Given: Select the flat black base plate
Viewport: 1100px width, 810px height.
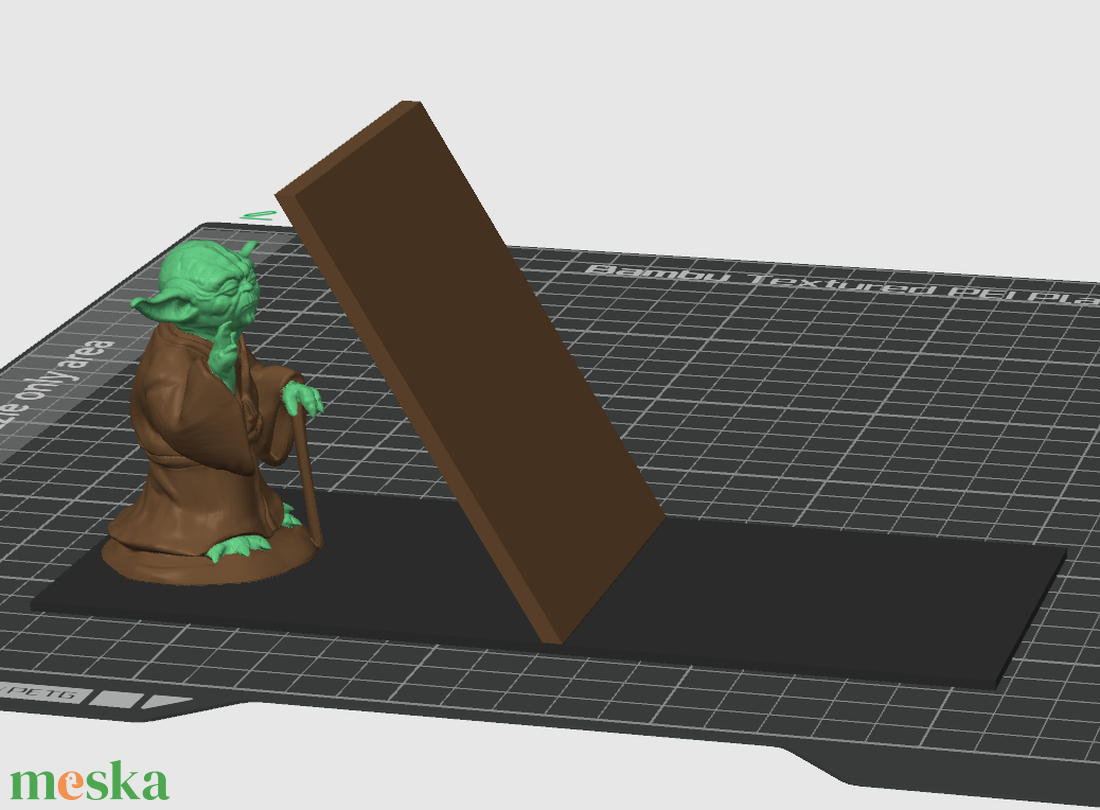Looking at the screenshot, I should pyautogui.click(x=800, y=600).
